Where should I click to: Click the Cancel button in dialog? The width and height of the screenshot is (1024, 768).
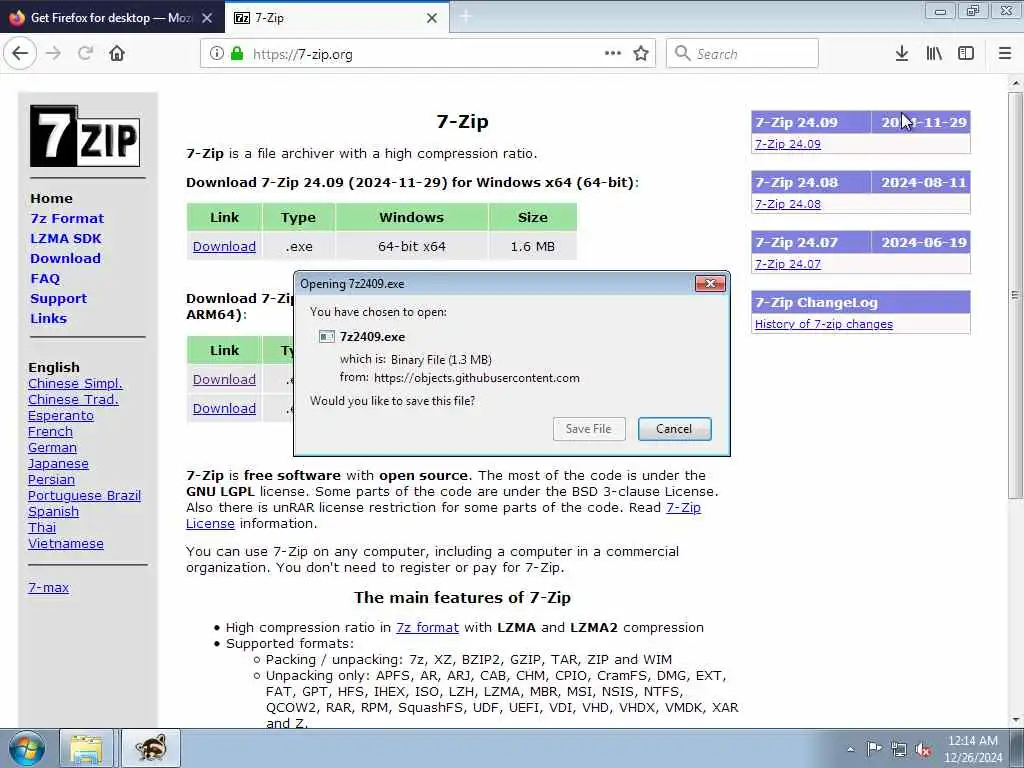coord(675,429)
